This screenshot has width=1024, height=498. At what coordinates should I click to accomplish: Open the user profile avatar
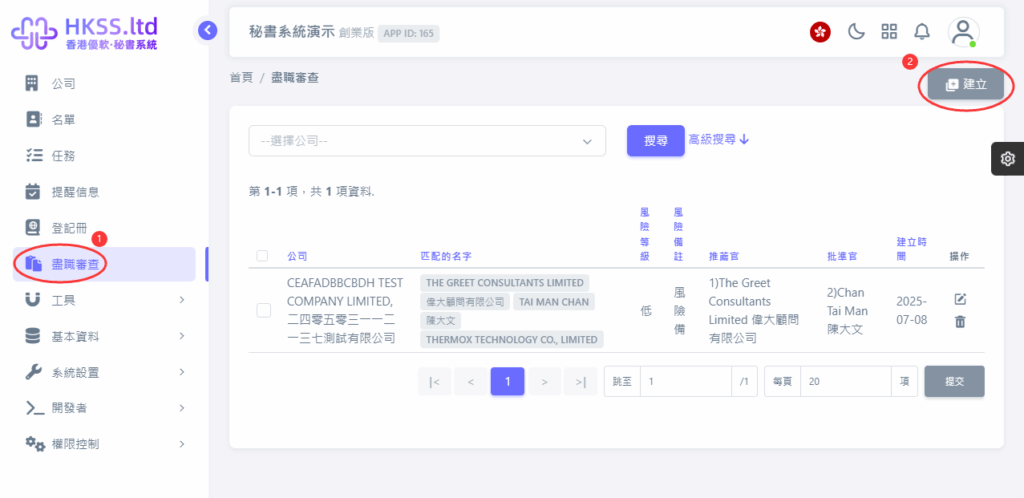[962, 31]
